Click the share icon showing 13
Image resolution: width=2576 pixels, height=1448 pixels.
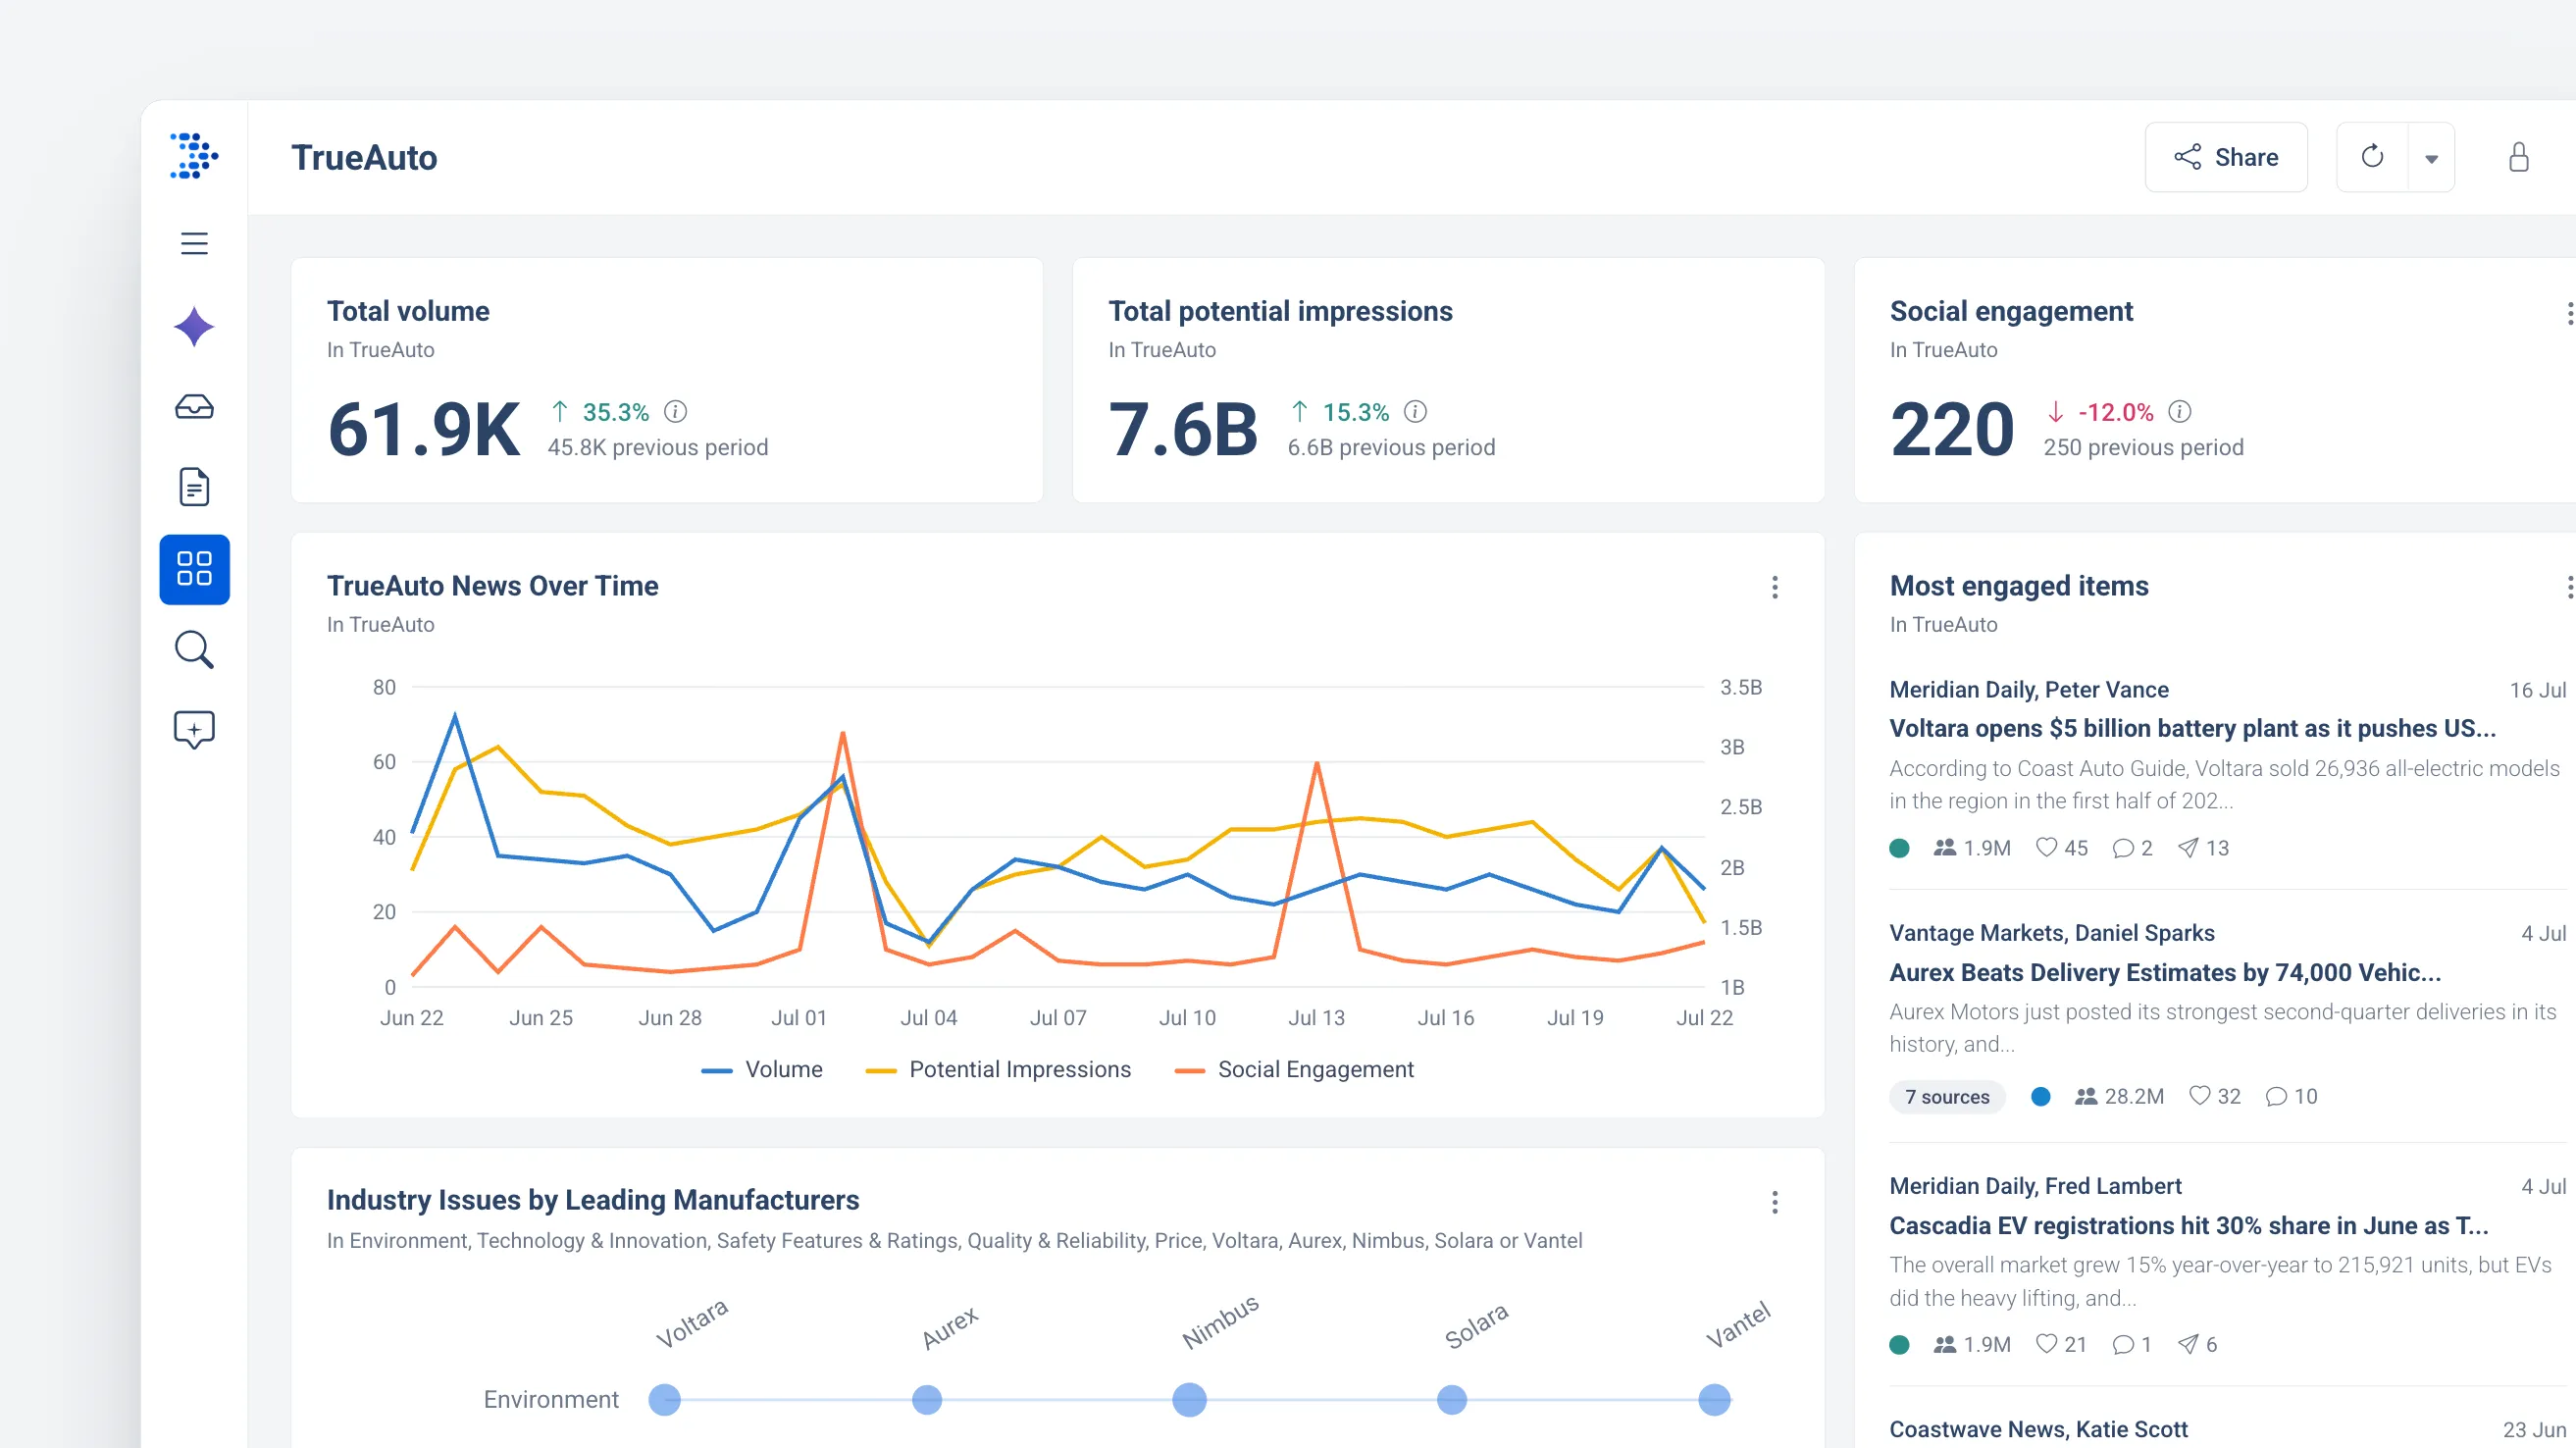pyautogui.click(x=2188, y=848)
